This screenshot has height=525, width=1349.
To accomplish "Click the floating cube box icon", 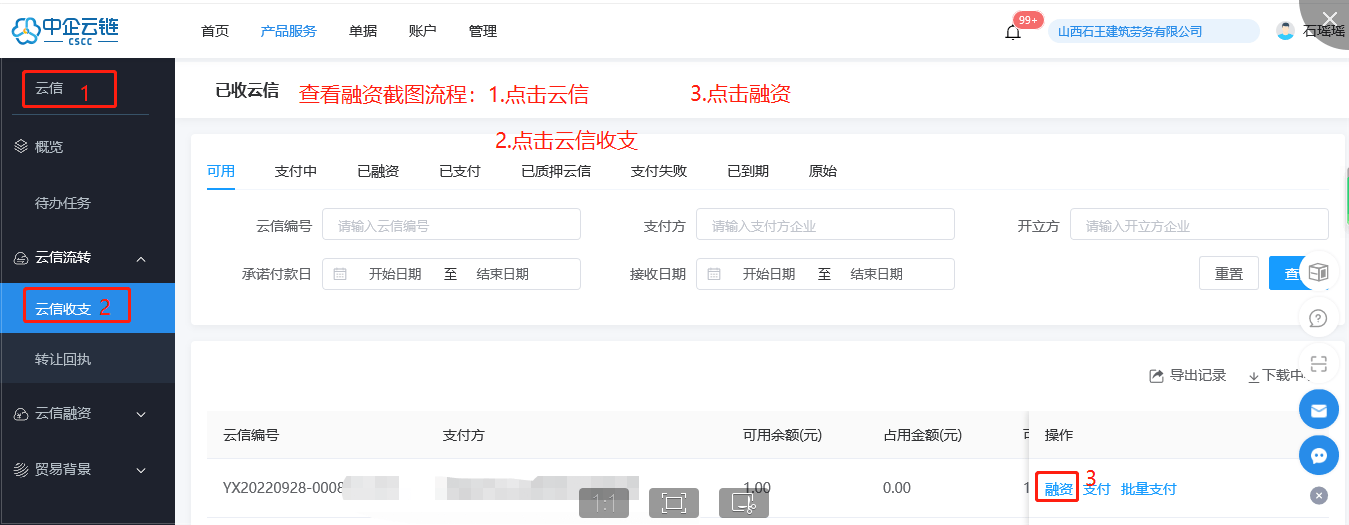I will (x=1318, y=272).
